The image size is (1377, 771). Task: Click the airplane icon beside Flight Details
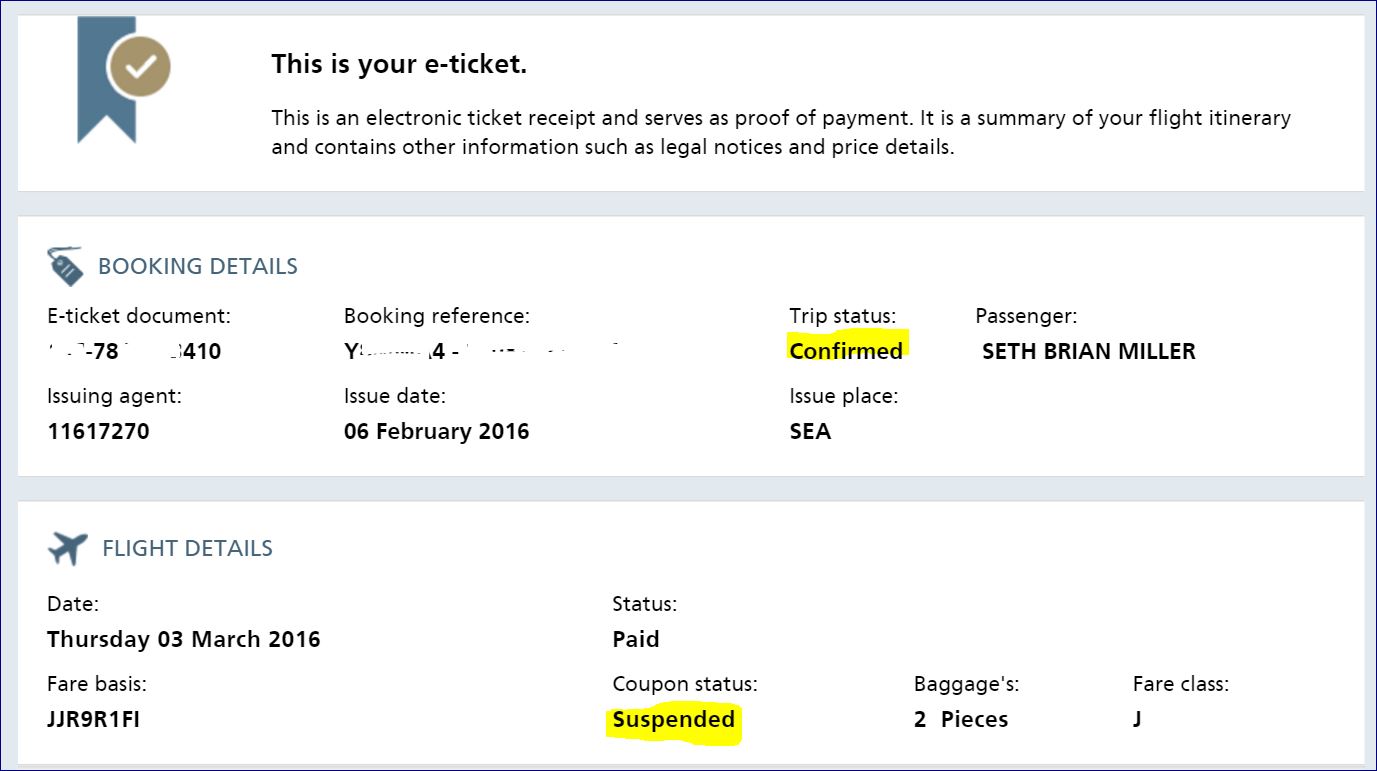67,548
